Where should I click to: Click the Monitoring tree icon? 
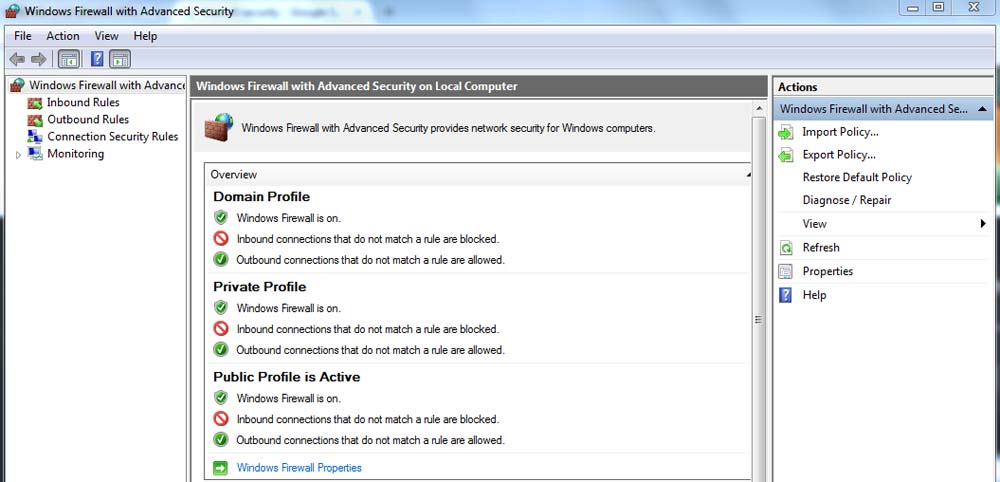tap(35, 154)
